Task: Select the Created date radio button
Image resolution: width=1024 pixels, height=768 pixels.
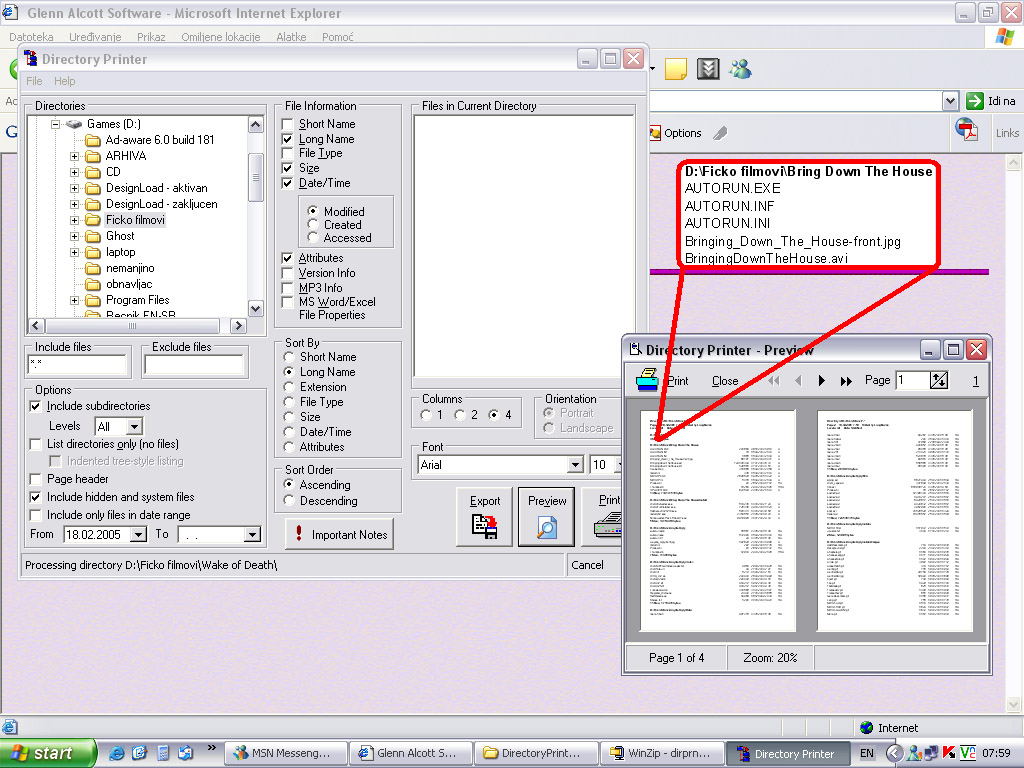Action: point(313,225)
